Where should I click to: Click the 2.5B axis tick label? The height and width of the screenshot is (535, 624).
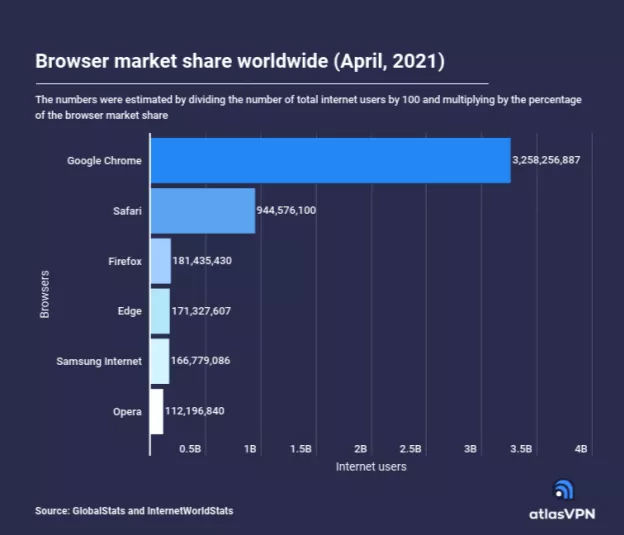[x=410, y=449]
